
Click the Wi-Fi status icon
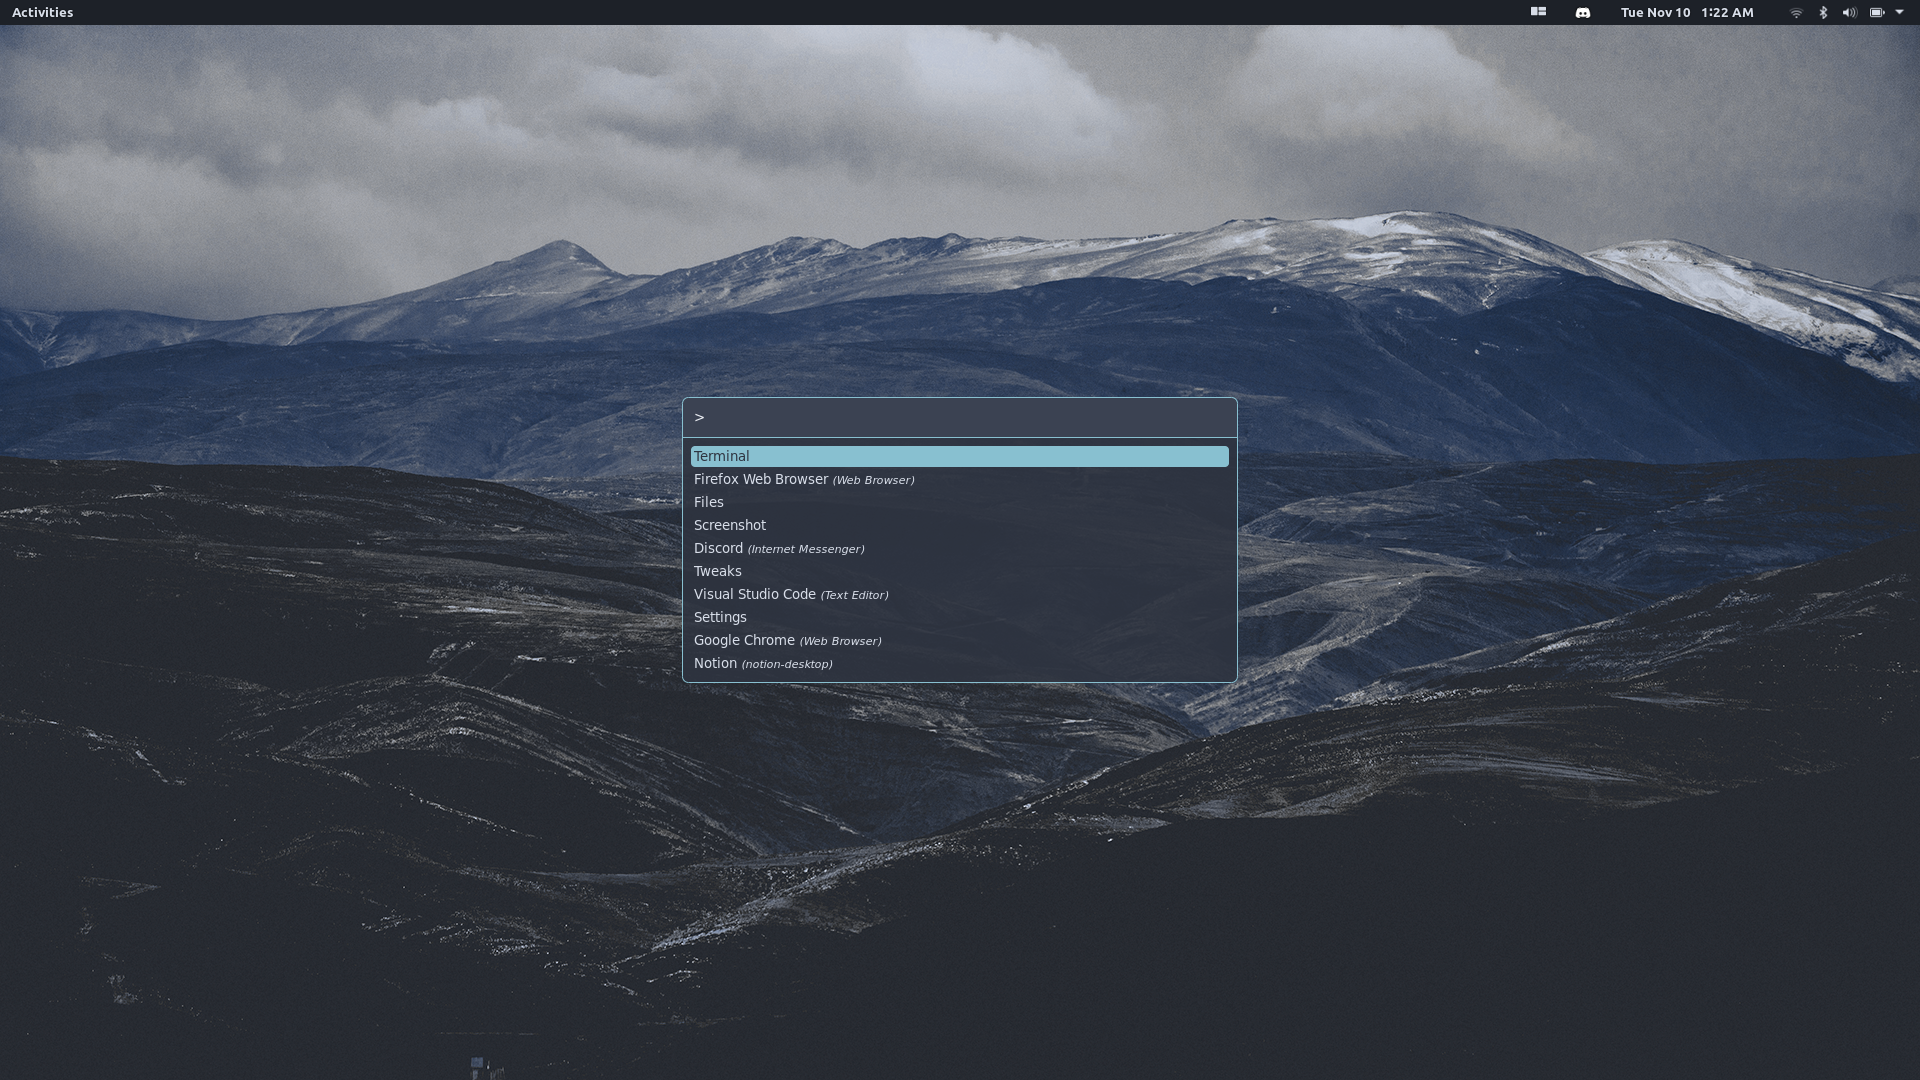pyautogui.click(x=1796, y=13)
